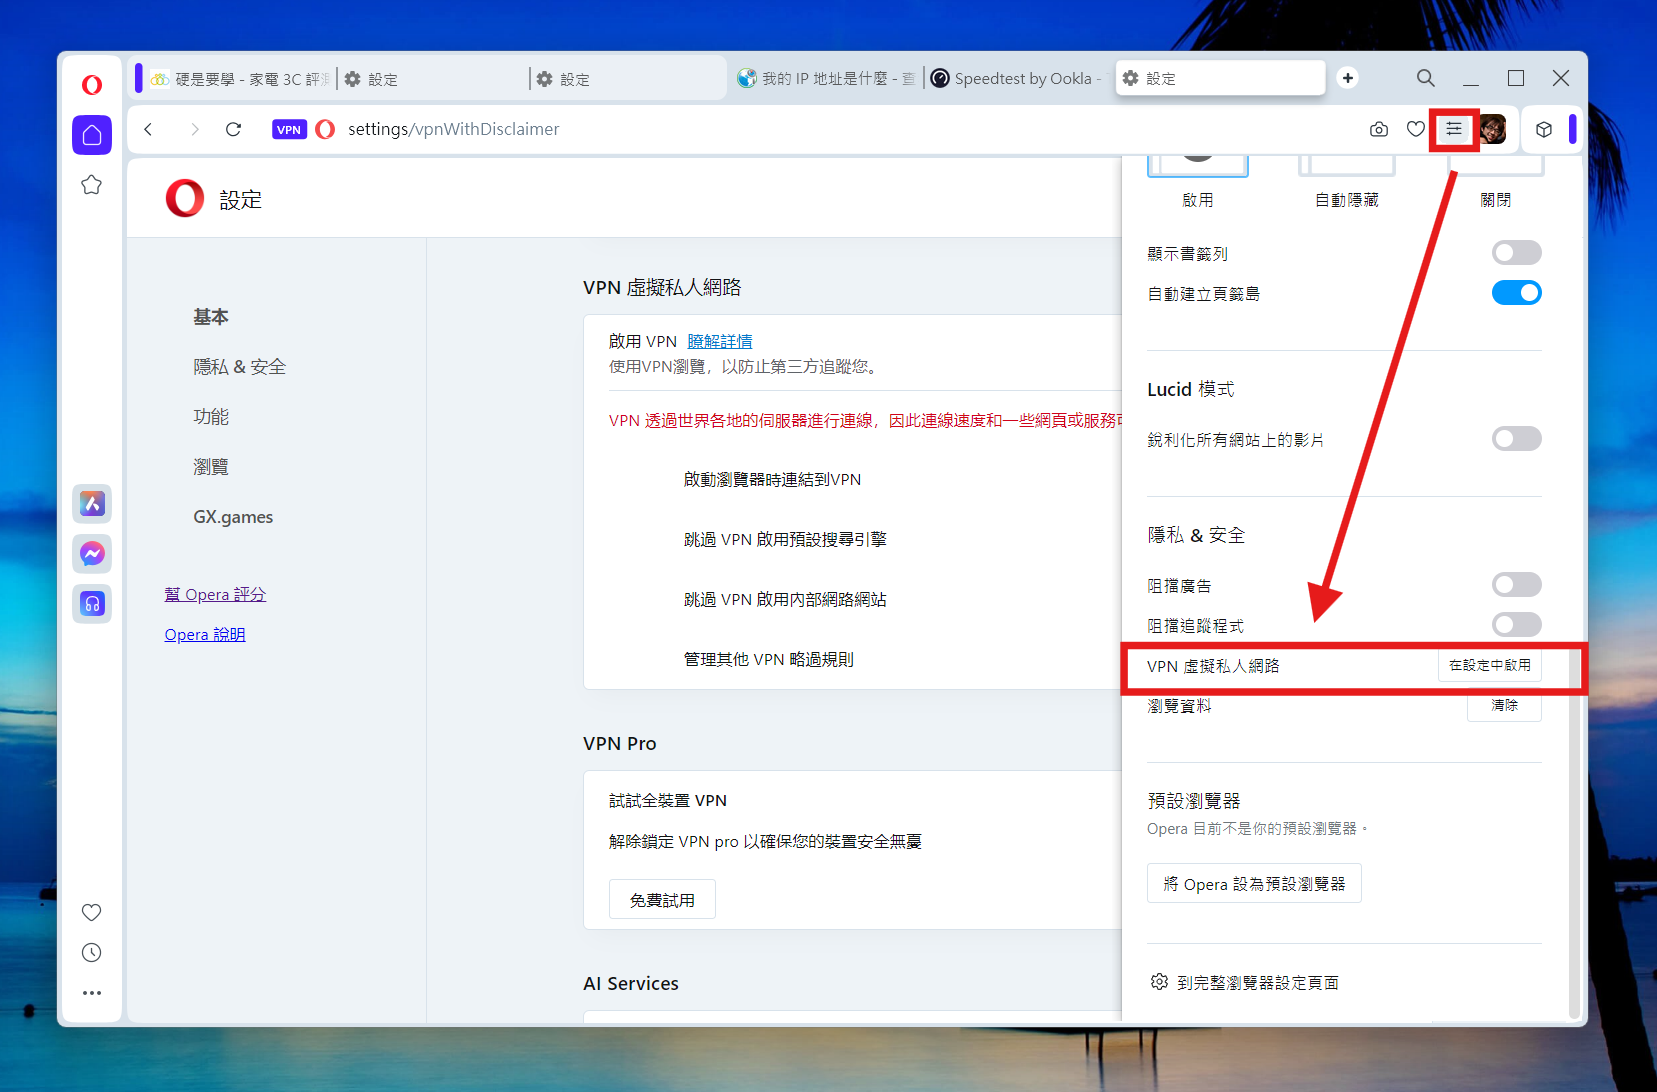The width and height of the screenshot is (1657, 1092).
Task: Enable the 阻擋廣告 switch
Action: (x=1516, y=585)
